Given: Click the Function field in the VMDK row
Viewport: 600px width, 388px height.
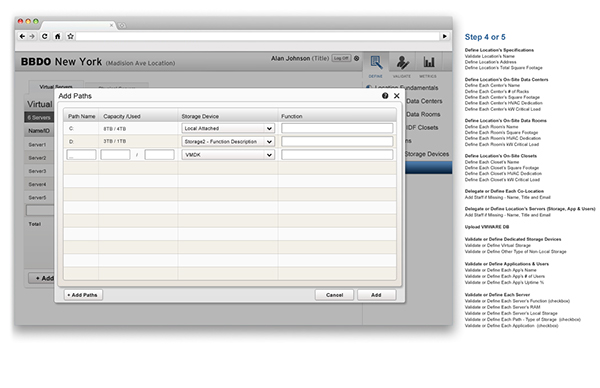Looking at the screenshot, I should 337,155.
